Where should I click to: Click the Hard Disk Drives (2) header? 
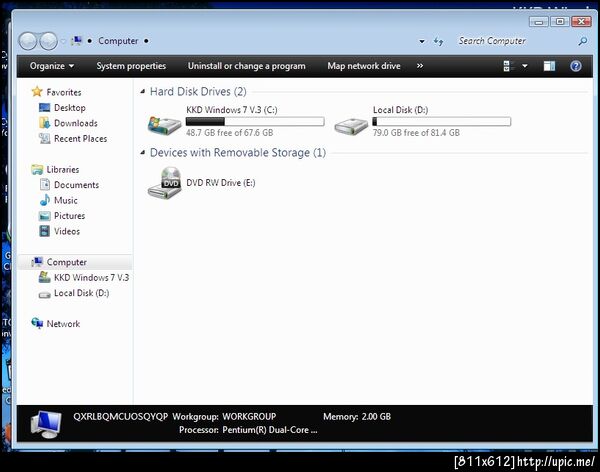198,91
